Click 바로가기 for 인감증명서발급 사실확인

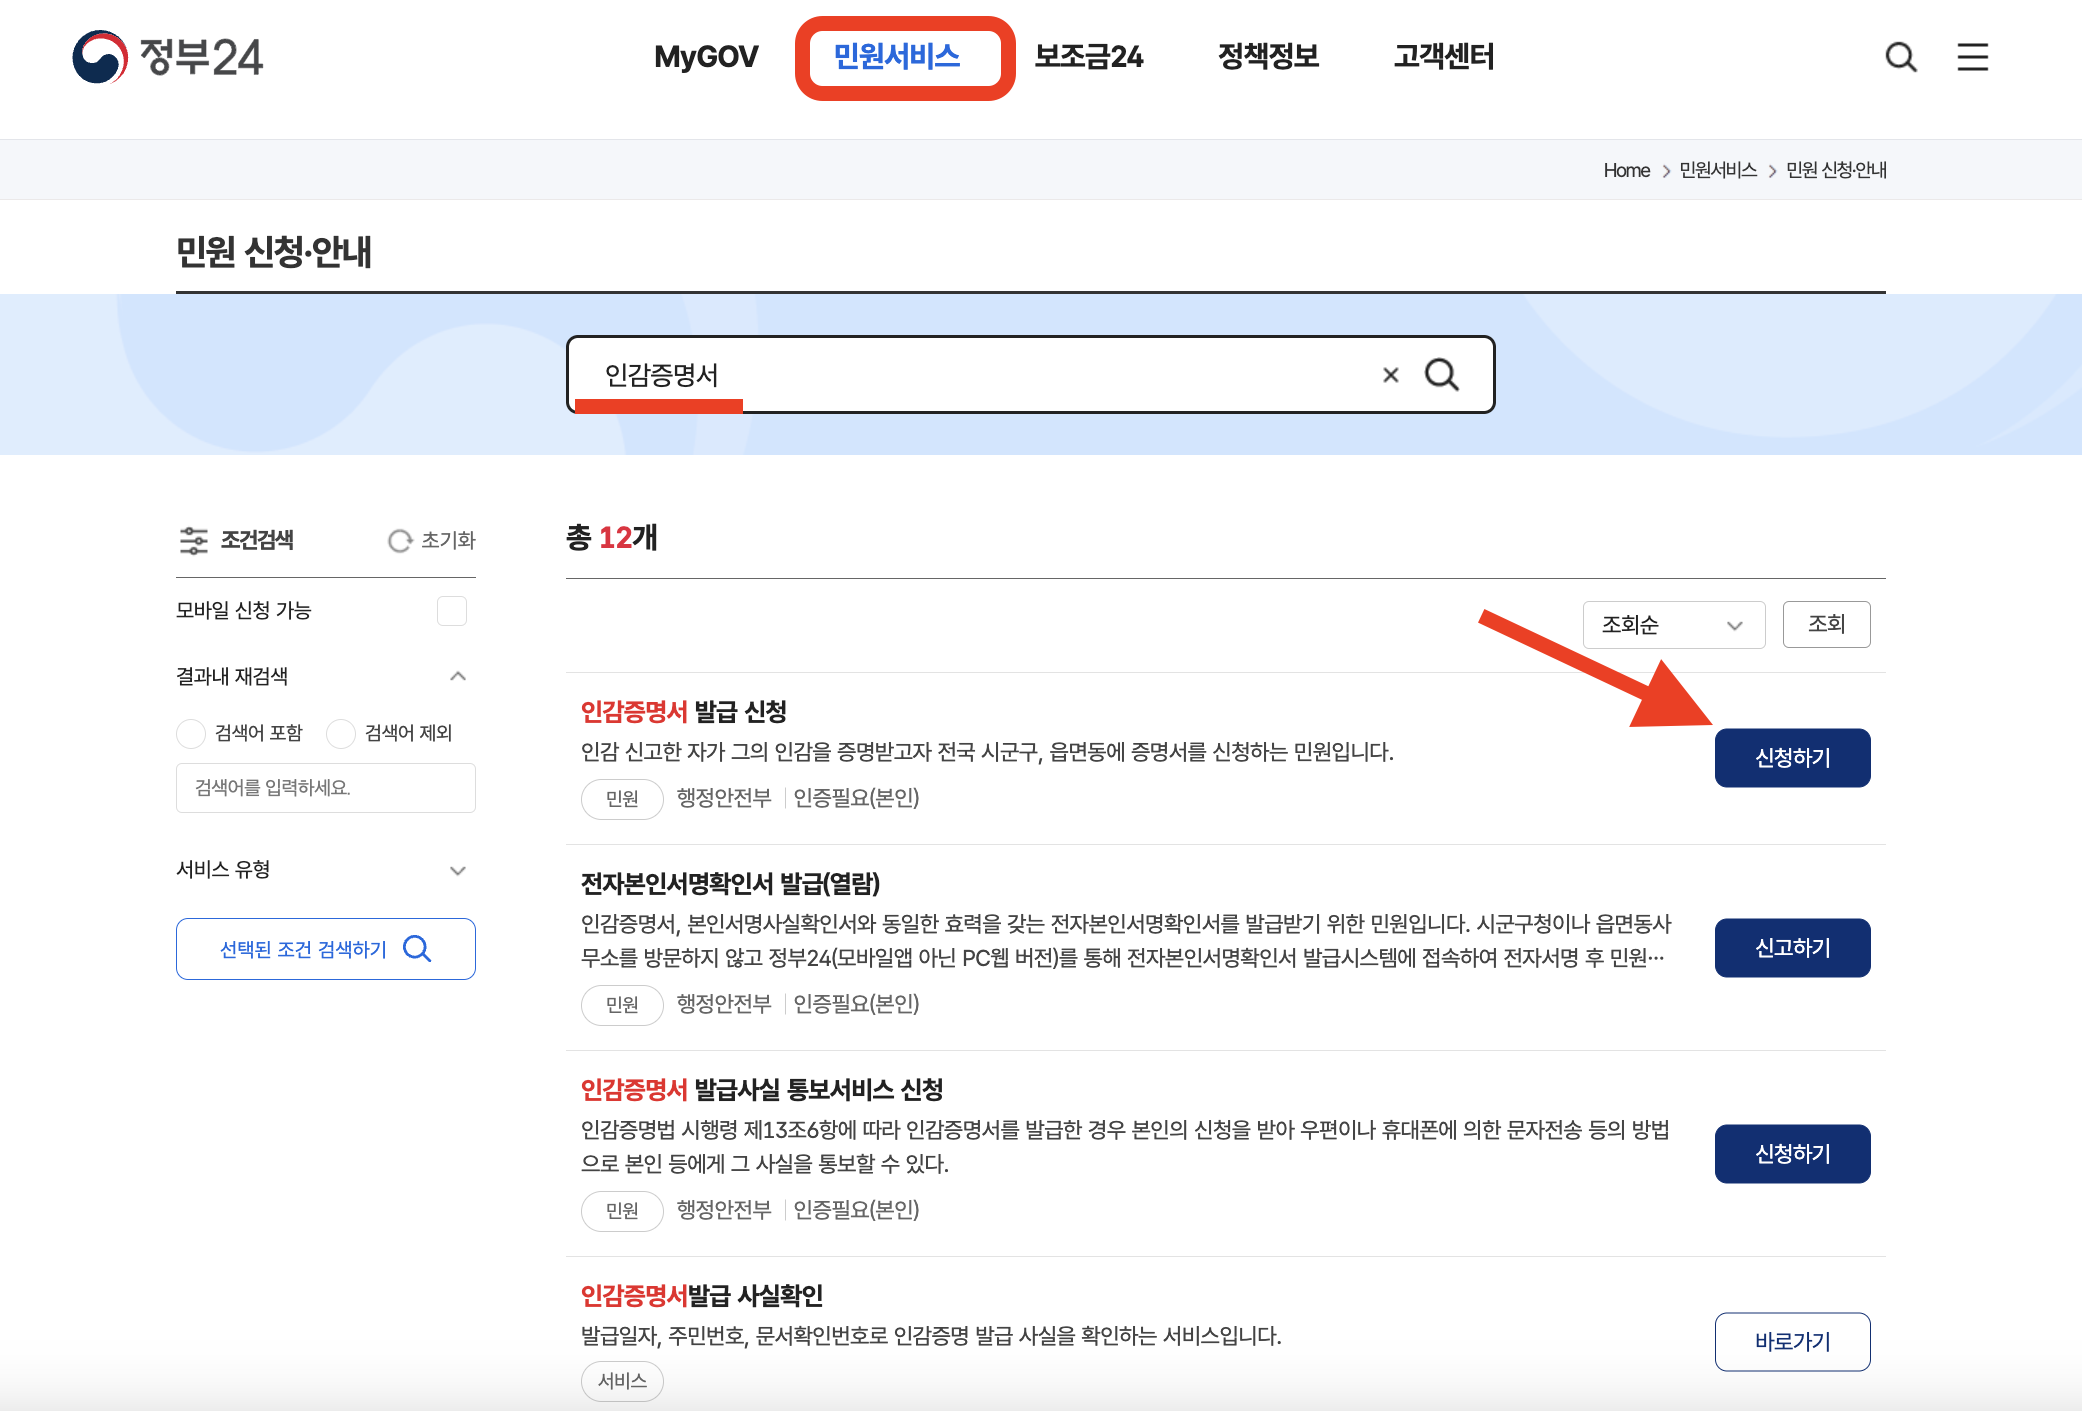point(1792,1341)
